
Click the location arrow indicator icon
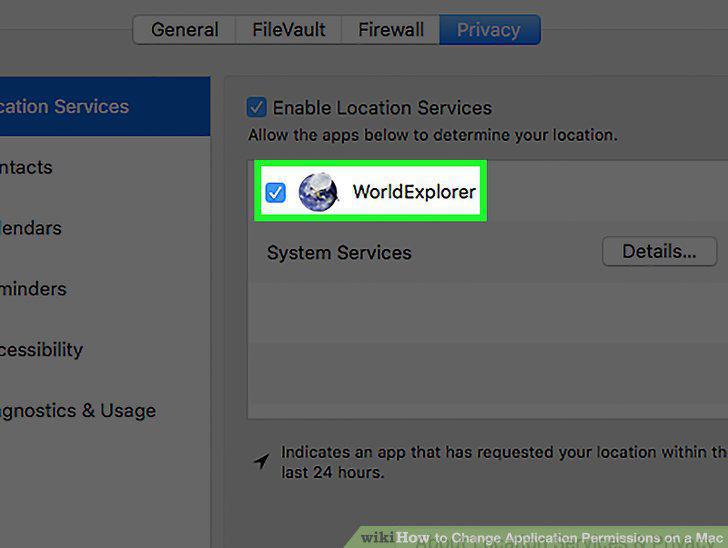[261, 461]
